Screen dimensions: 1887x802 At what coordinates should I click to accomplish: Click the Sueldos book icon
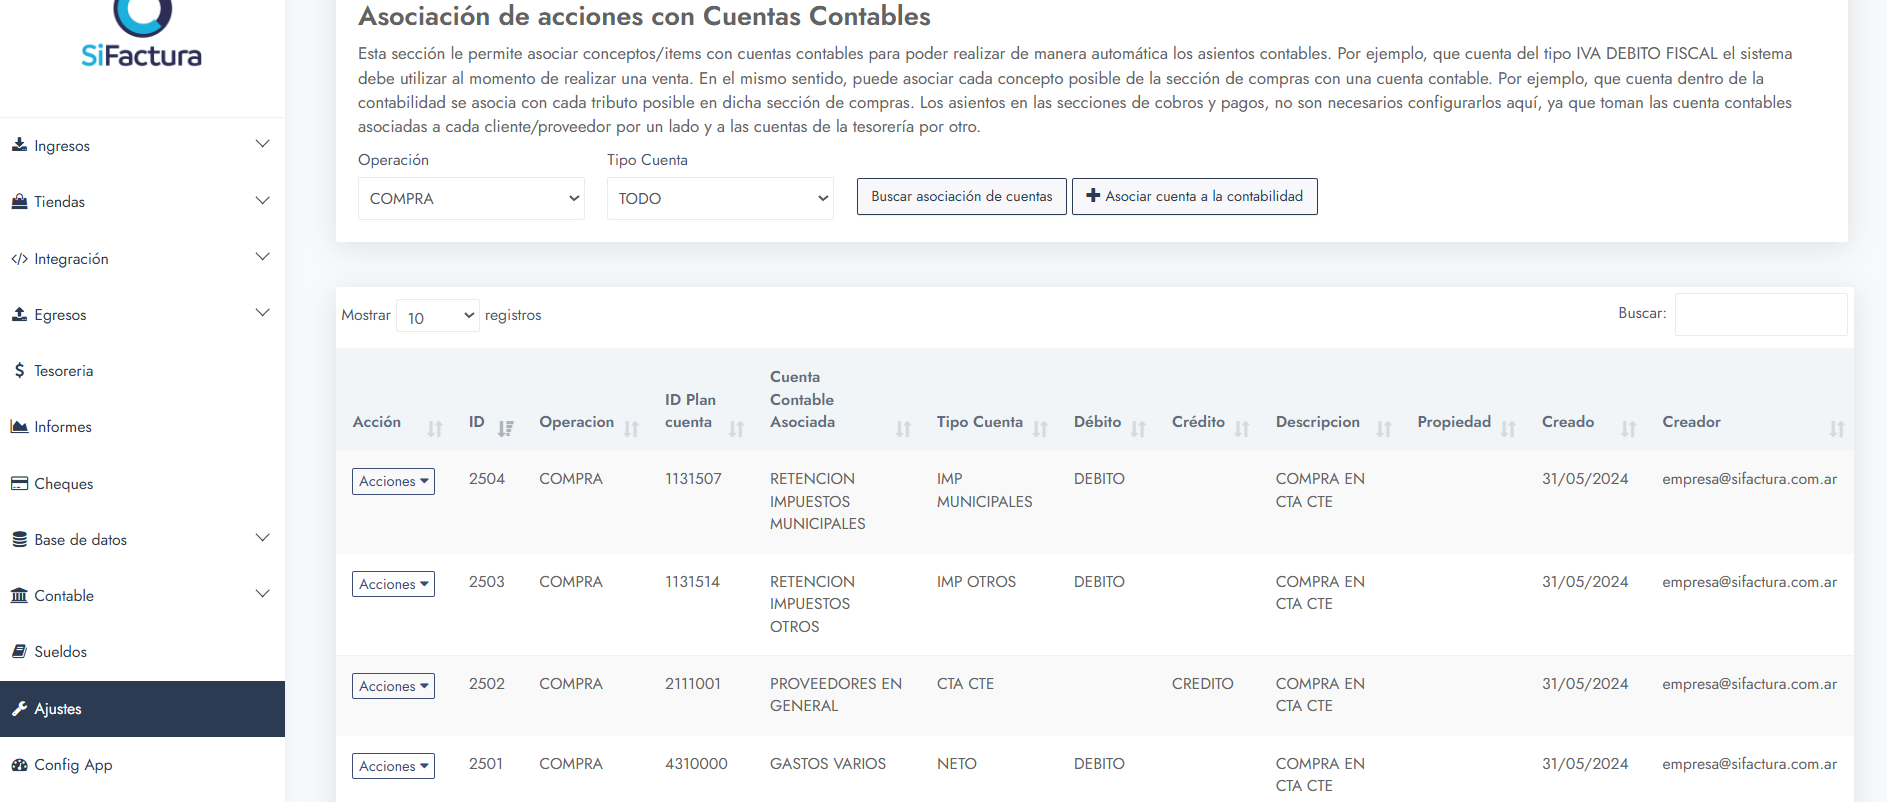tap(19, 651)
